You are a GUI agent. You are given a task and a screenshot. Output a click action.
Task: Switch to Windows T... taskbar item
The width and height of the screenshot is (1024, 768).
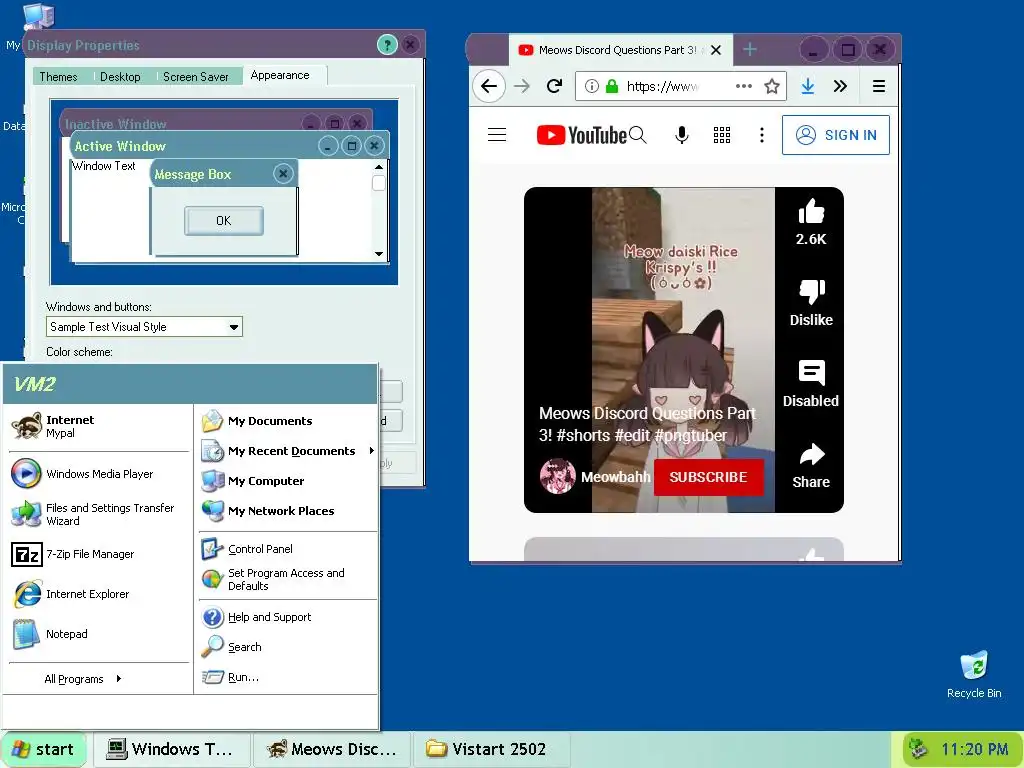[x=172, y=749]
